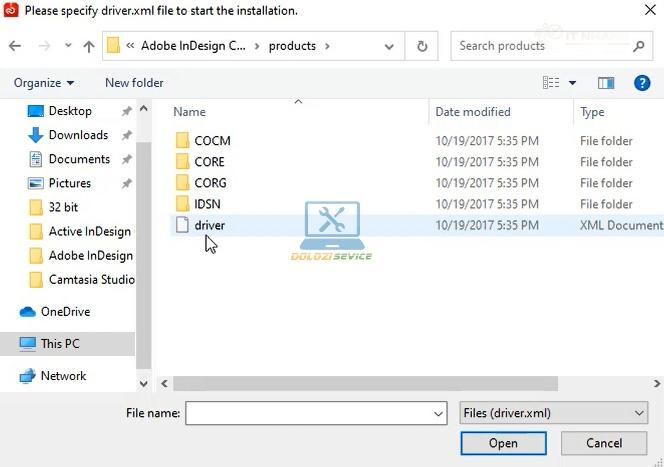Click the File name input field
The height and width of the screenshot is (467, 664).
coord(308,413)
